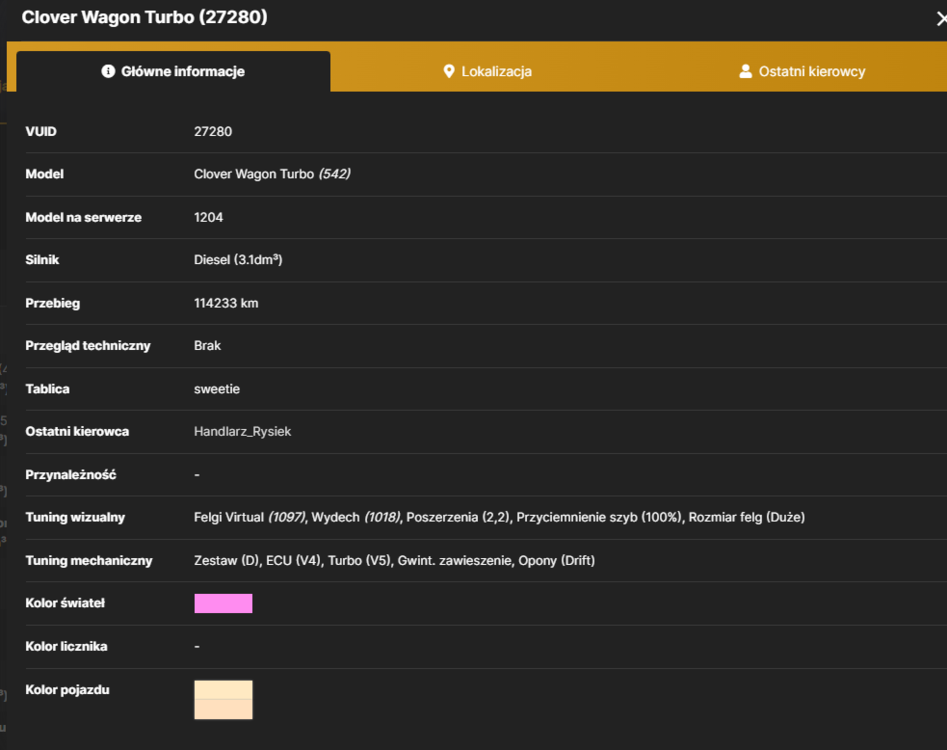Click the Gwint. zawieszenie entry

454,560
